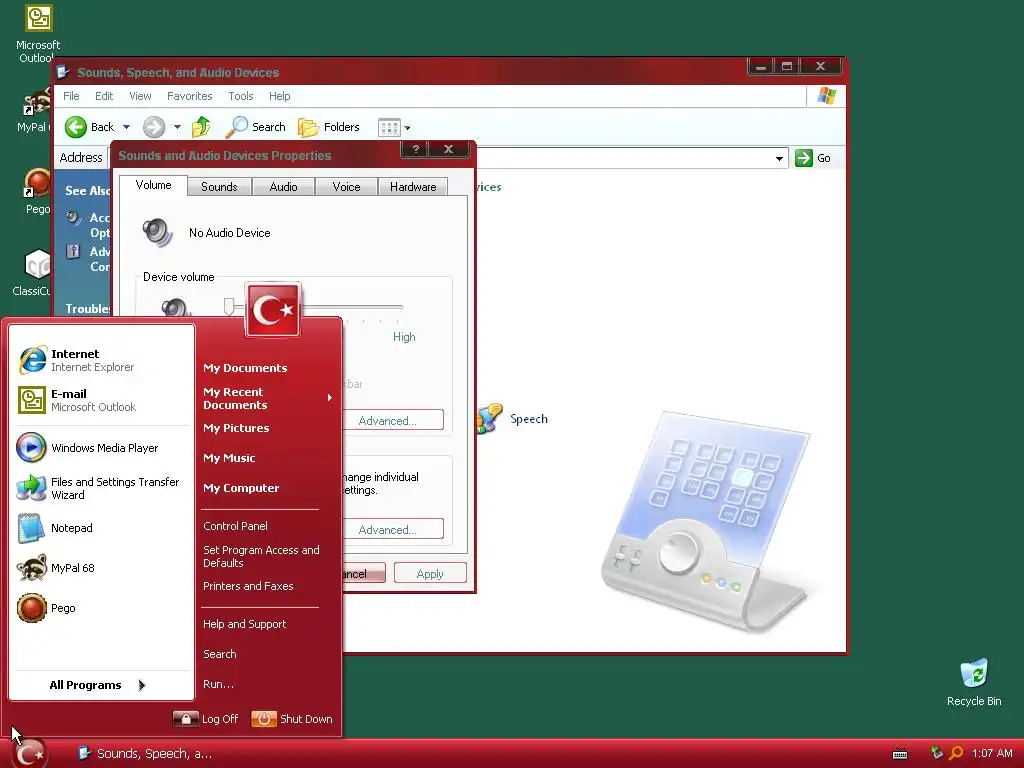Viewport: 1024px width, 768px height.
Task: Open the Forward history dropdown arrow
Action: [x=177, y=127]
